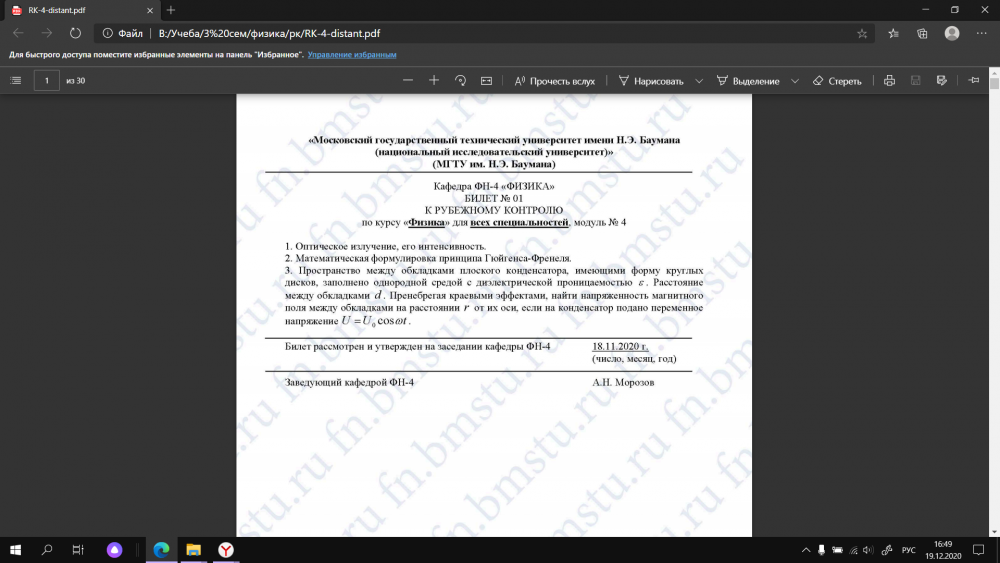Show hidden system tray icons

tap(806, 550)
